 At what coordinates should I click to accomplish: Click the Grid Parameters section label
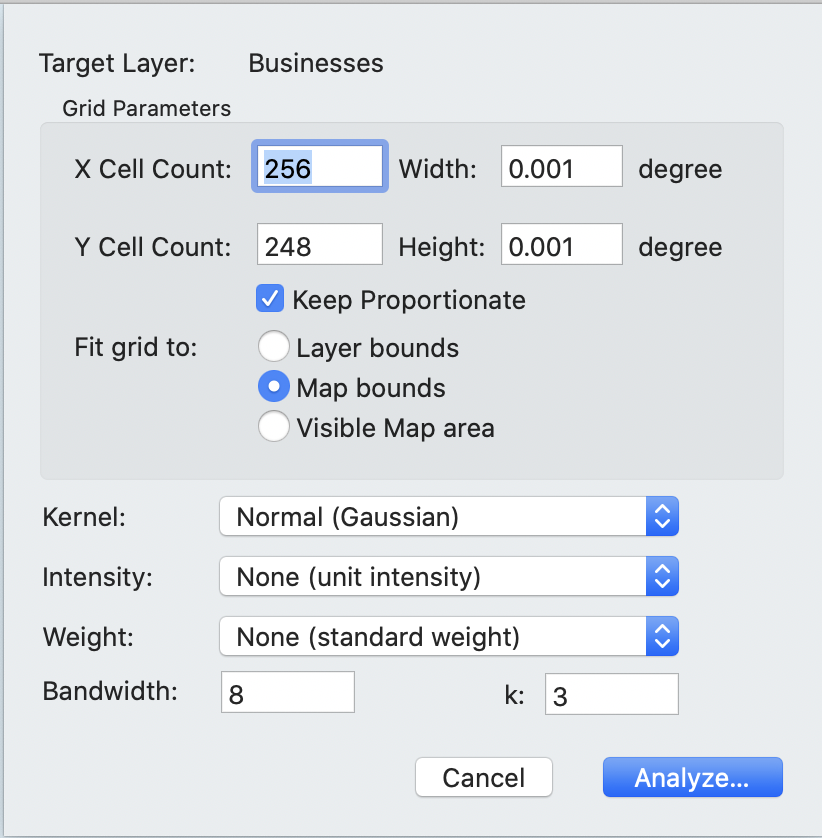click(x=146, y=108)
